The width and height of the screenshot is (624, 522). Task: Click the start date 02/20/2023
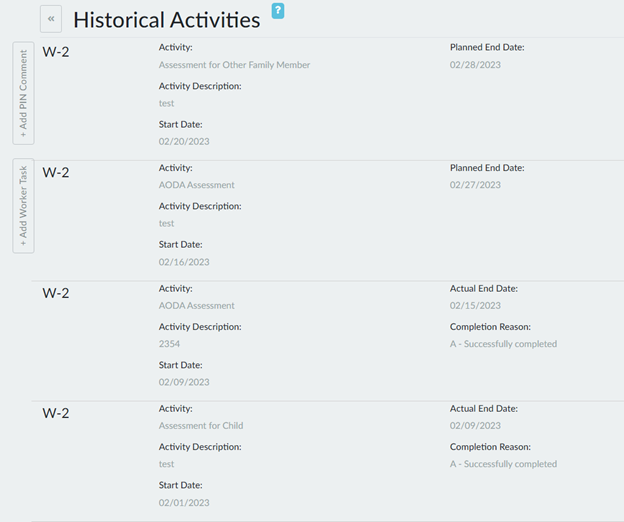click(x=184, y=142)
